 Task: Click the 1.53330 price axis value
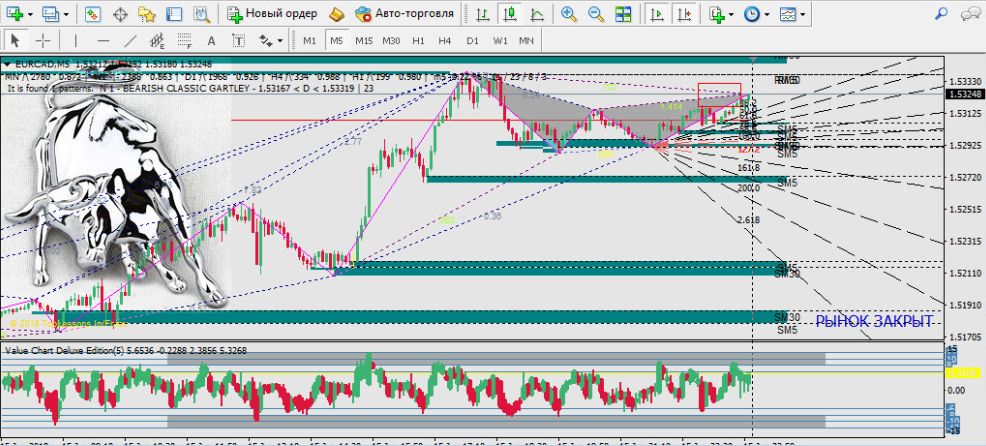coord(965,82)
